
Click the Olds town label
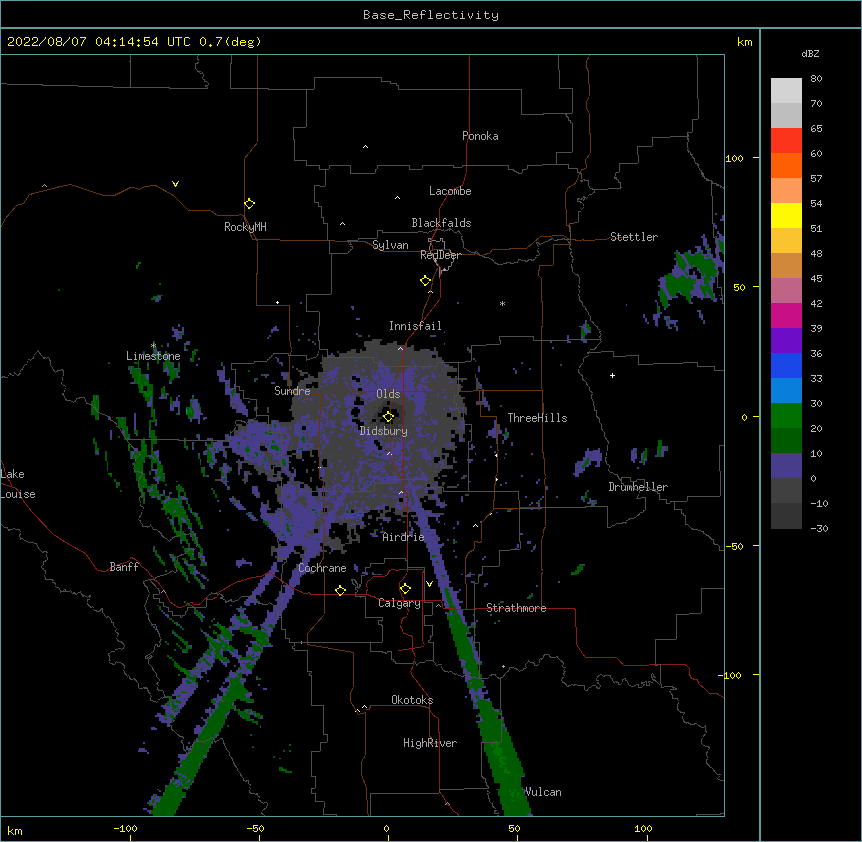(x=388, y=394)
